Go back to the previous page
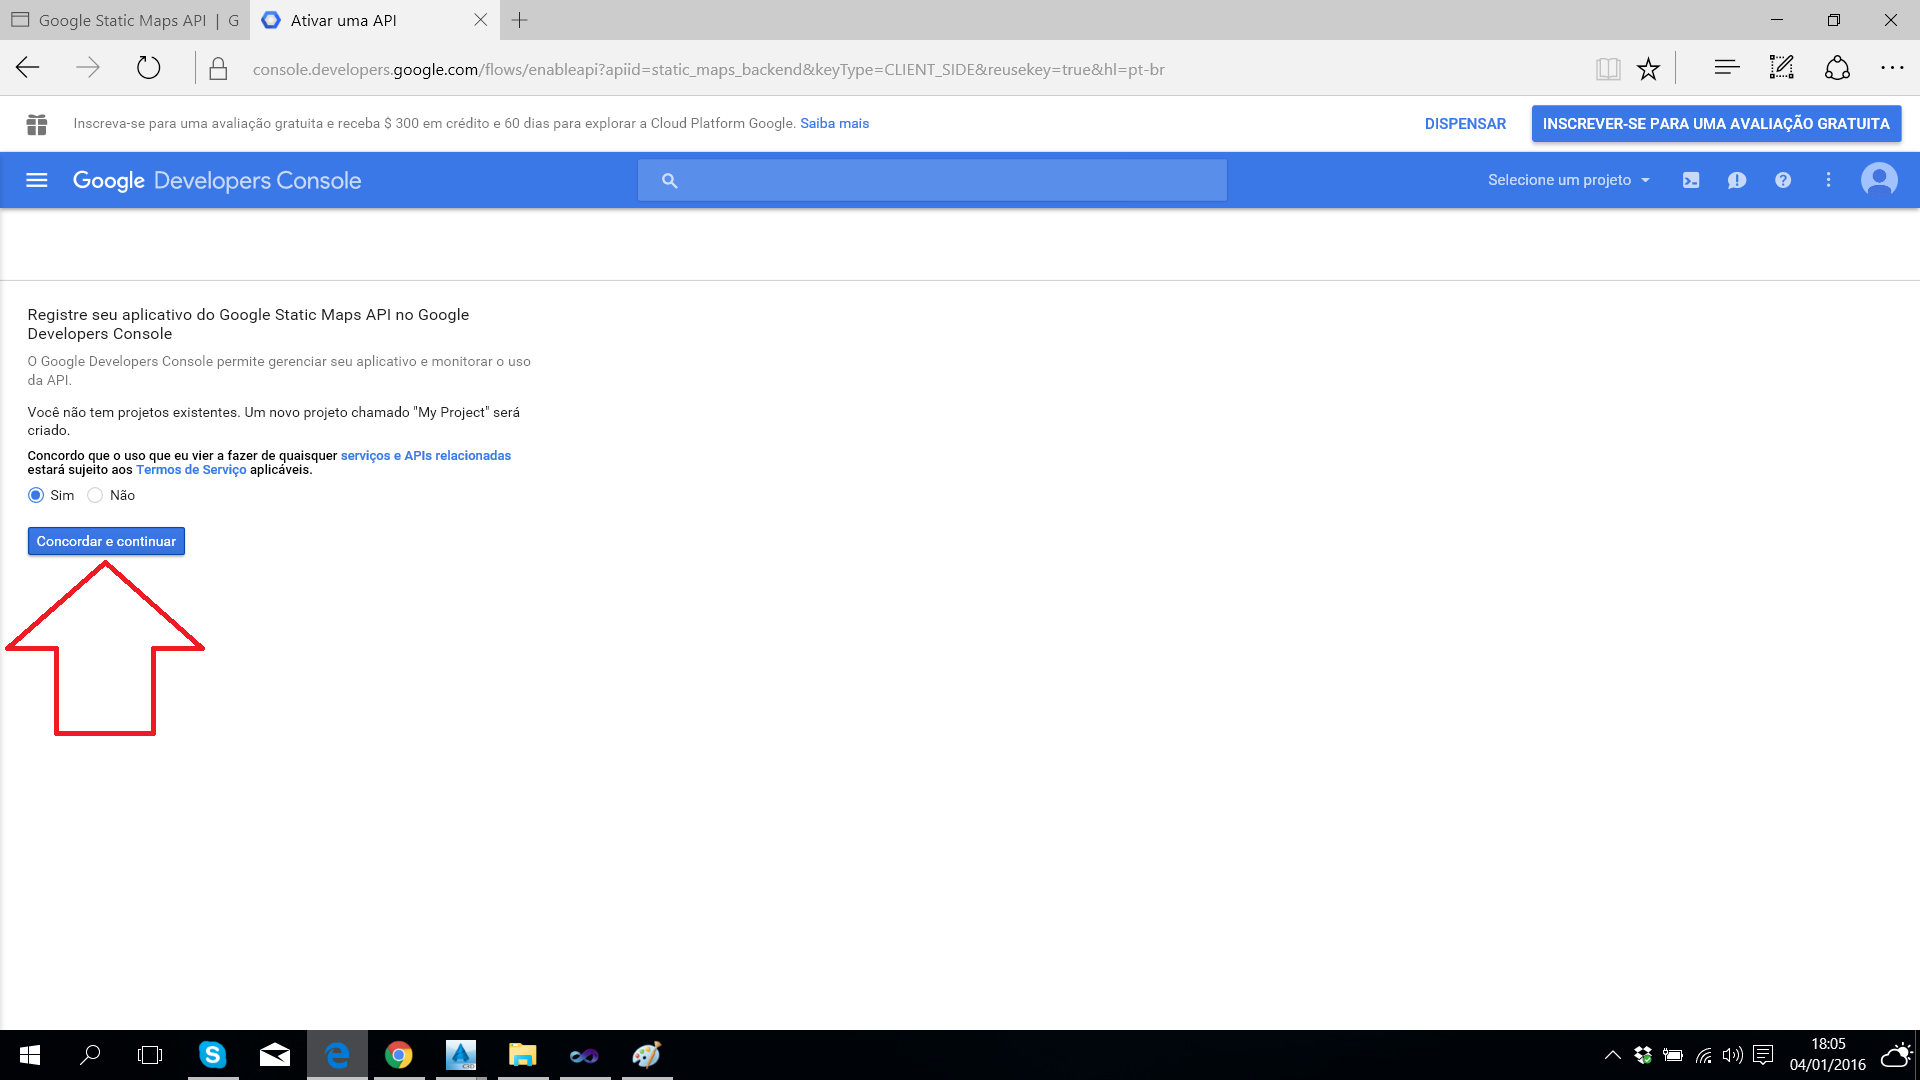This screenshot has height=1080, width=1920. click(28, 68)
